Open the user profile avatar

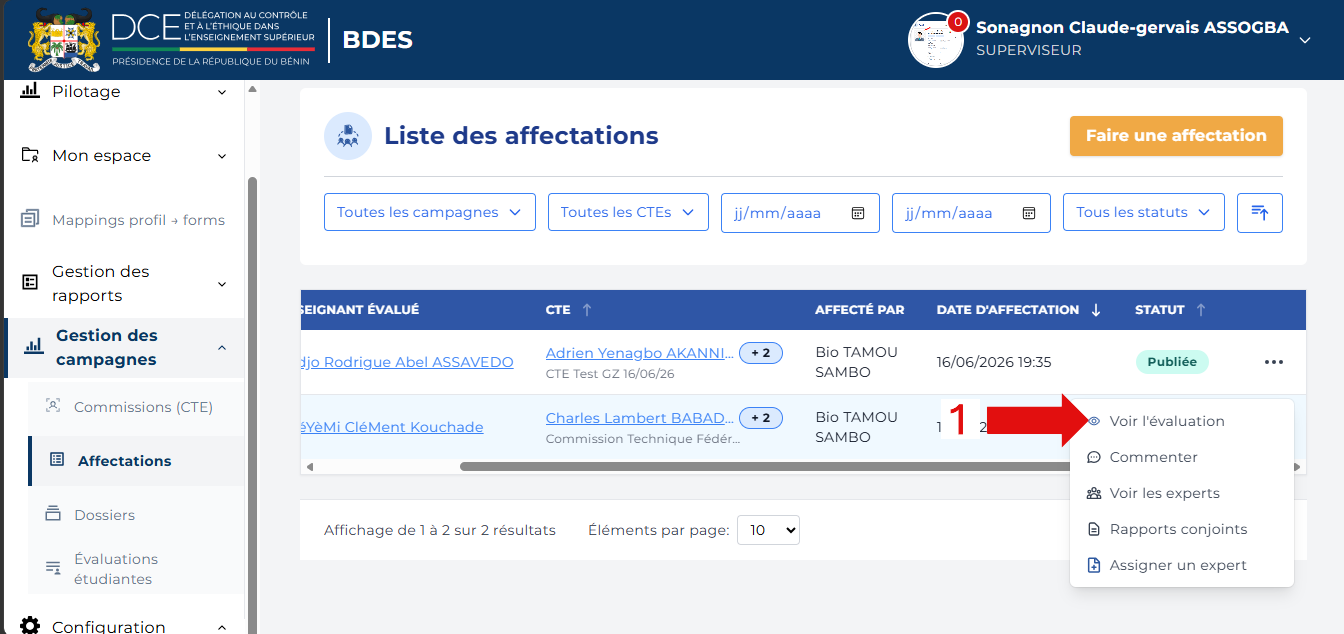coord(935,41)
